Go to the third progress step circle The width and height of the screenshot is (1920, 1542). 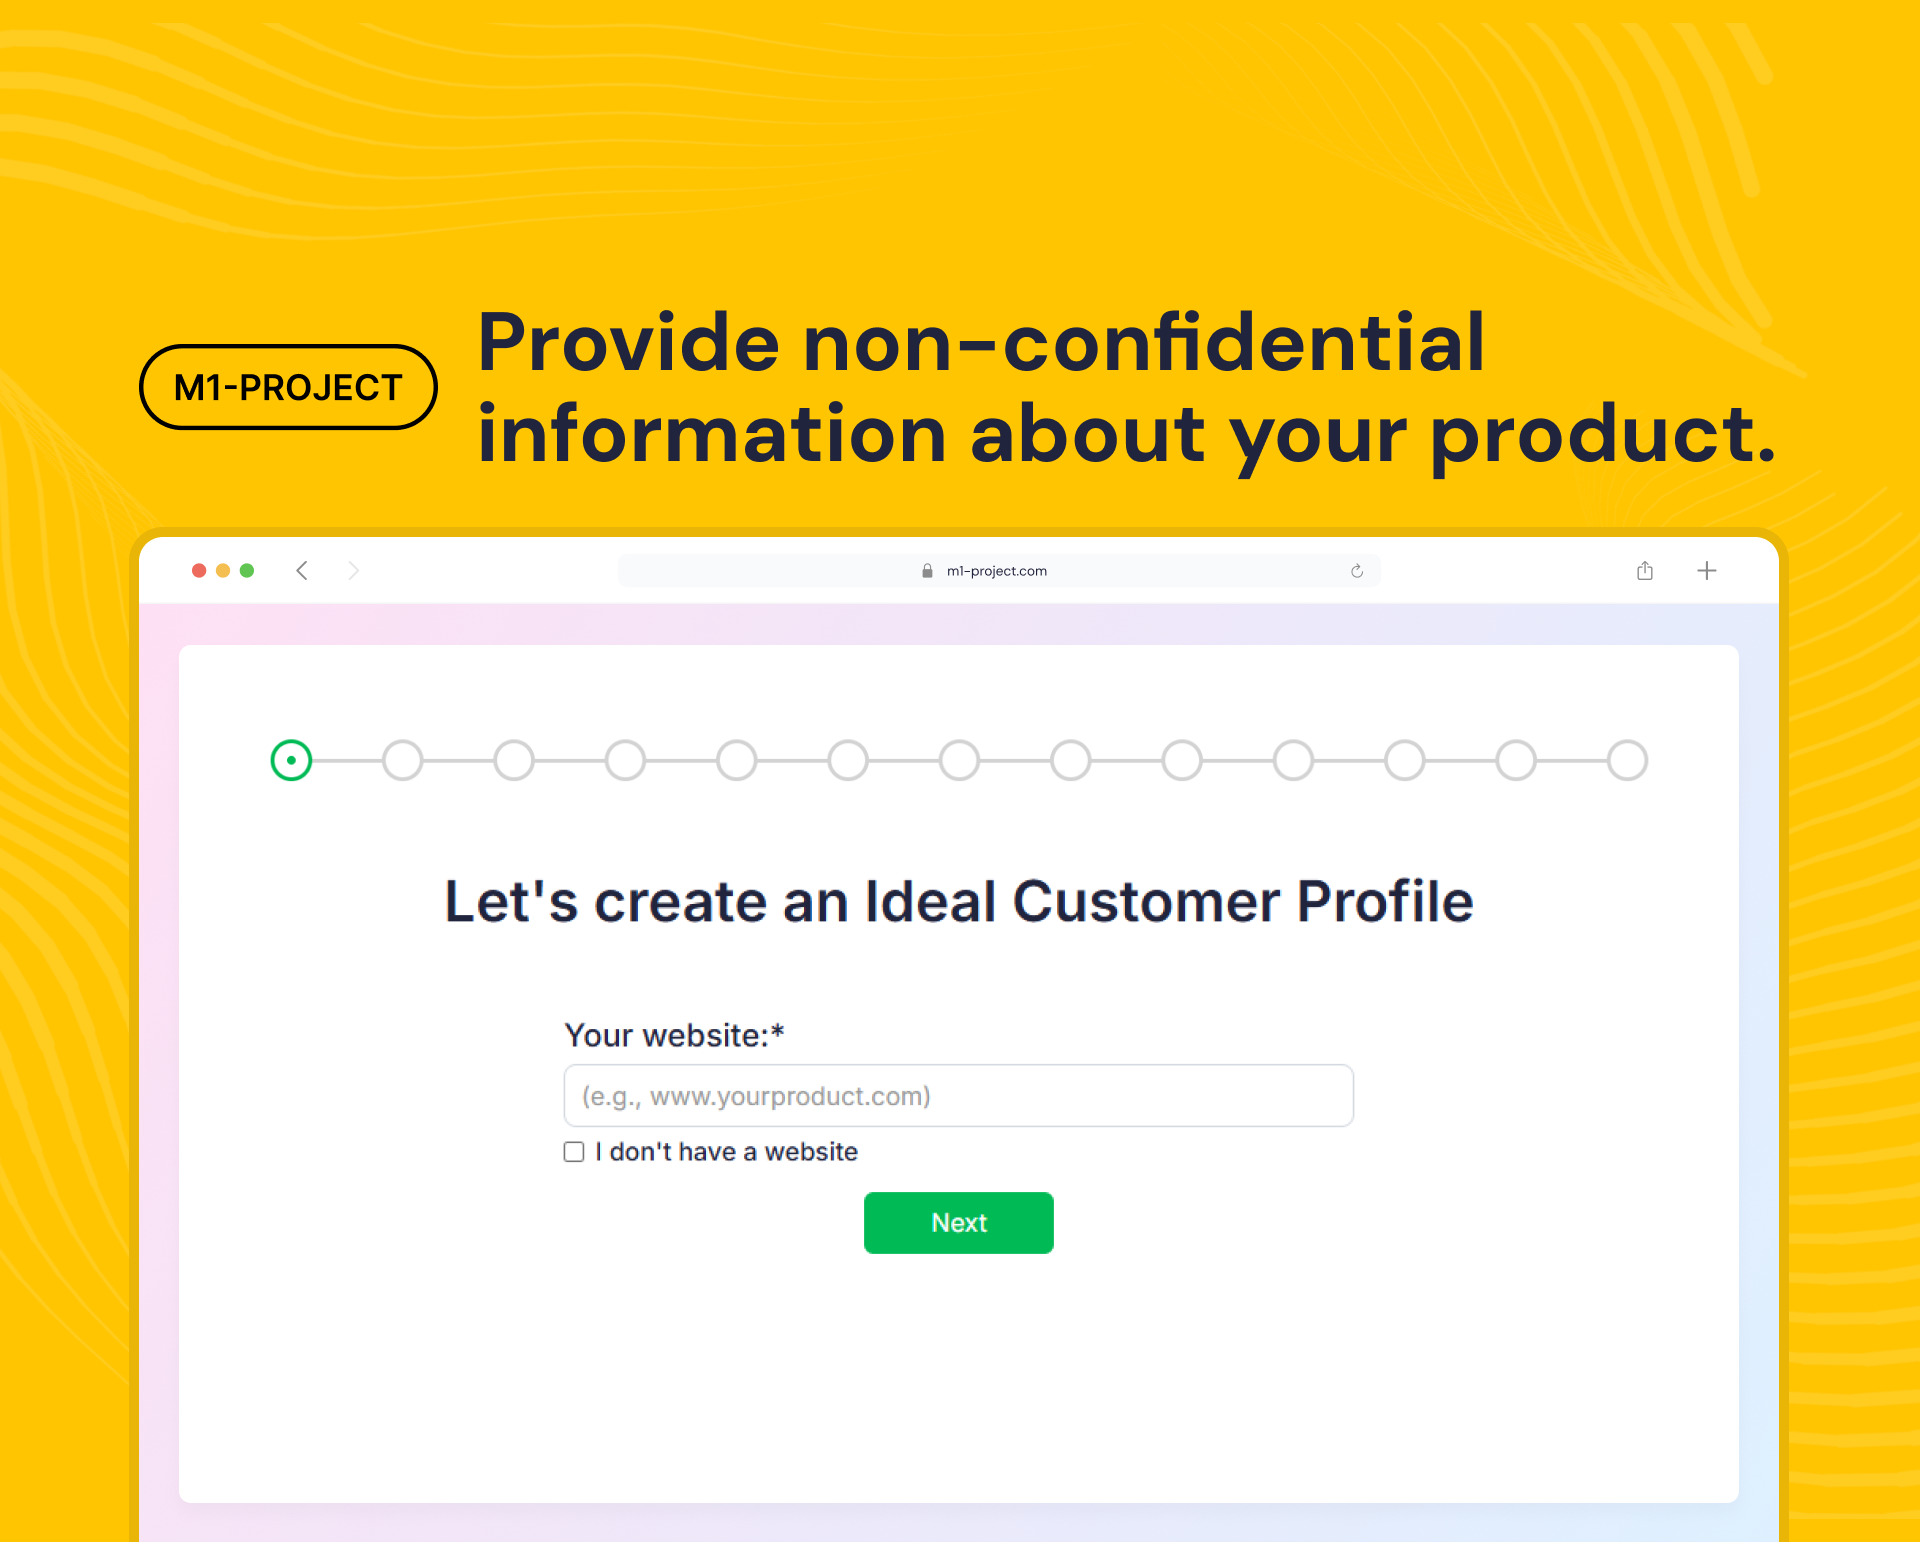point(514,760)
